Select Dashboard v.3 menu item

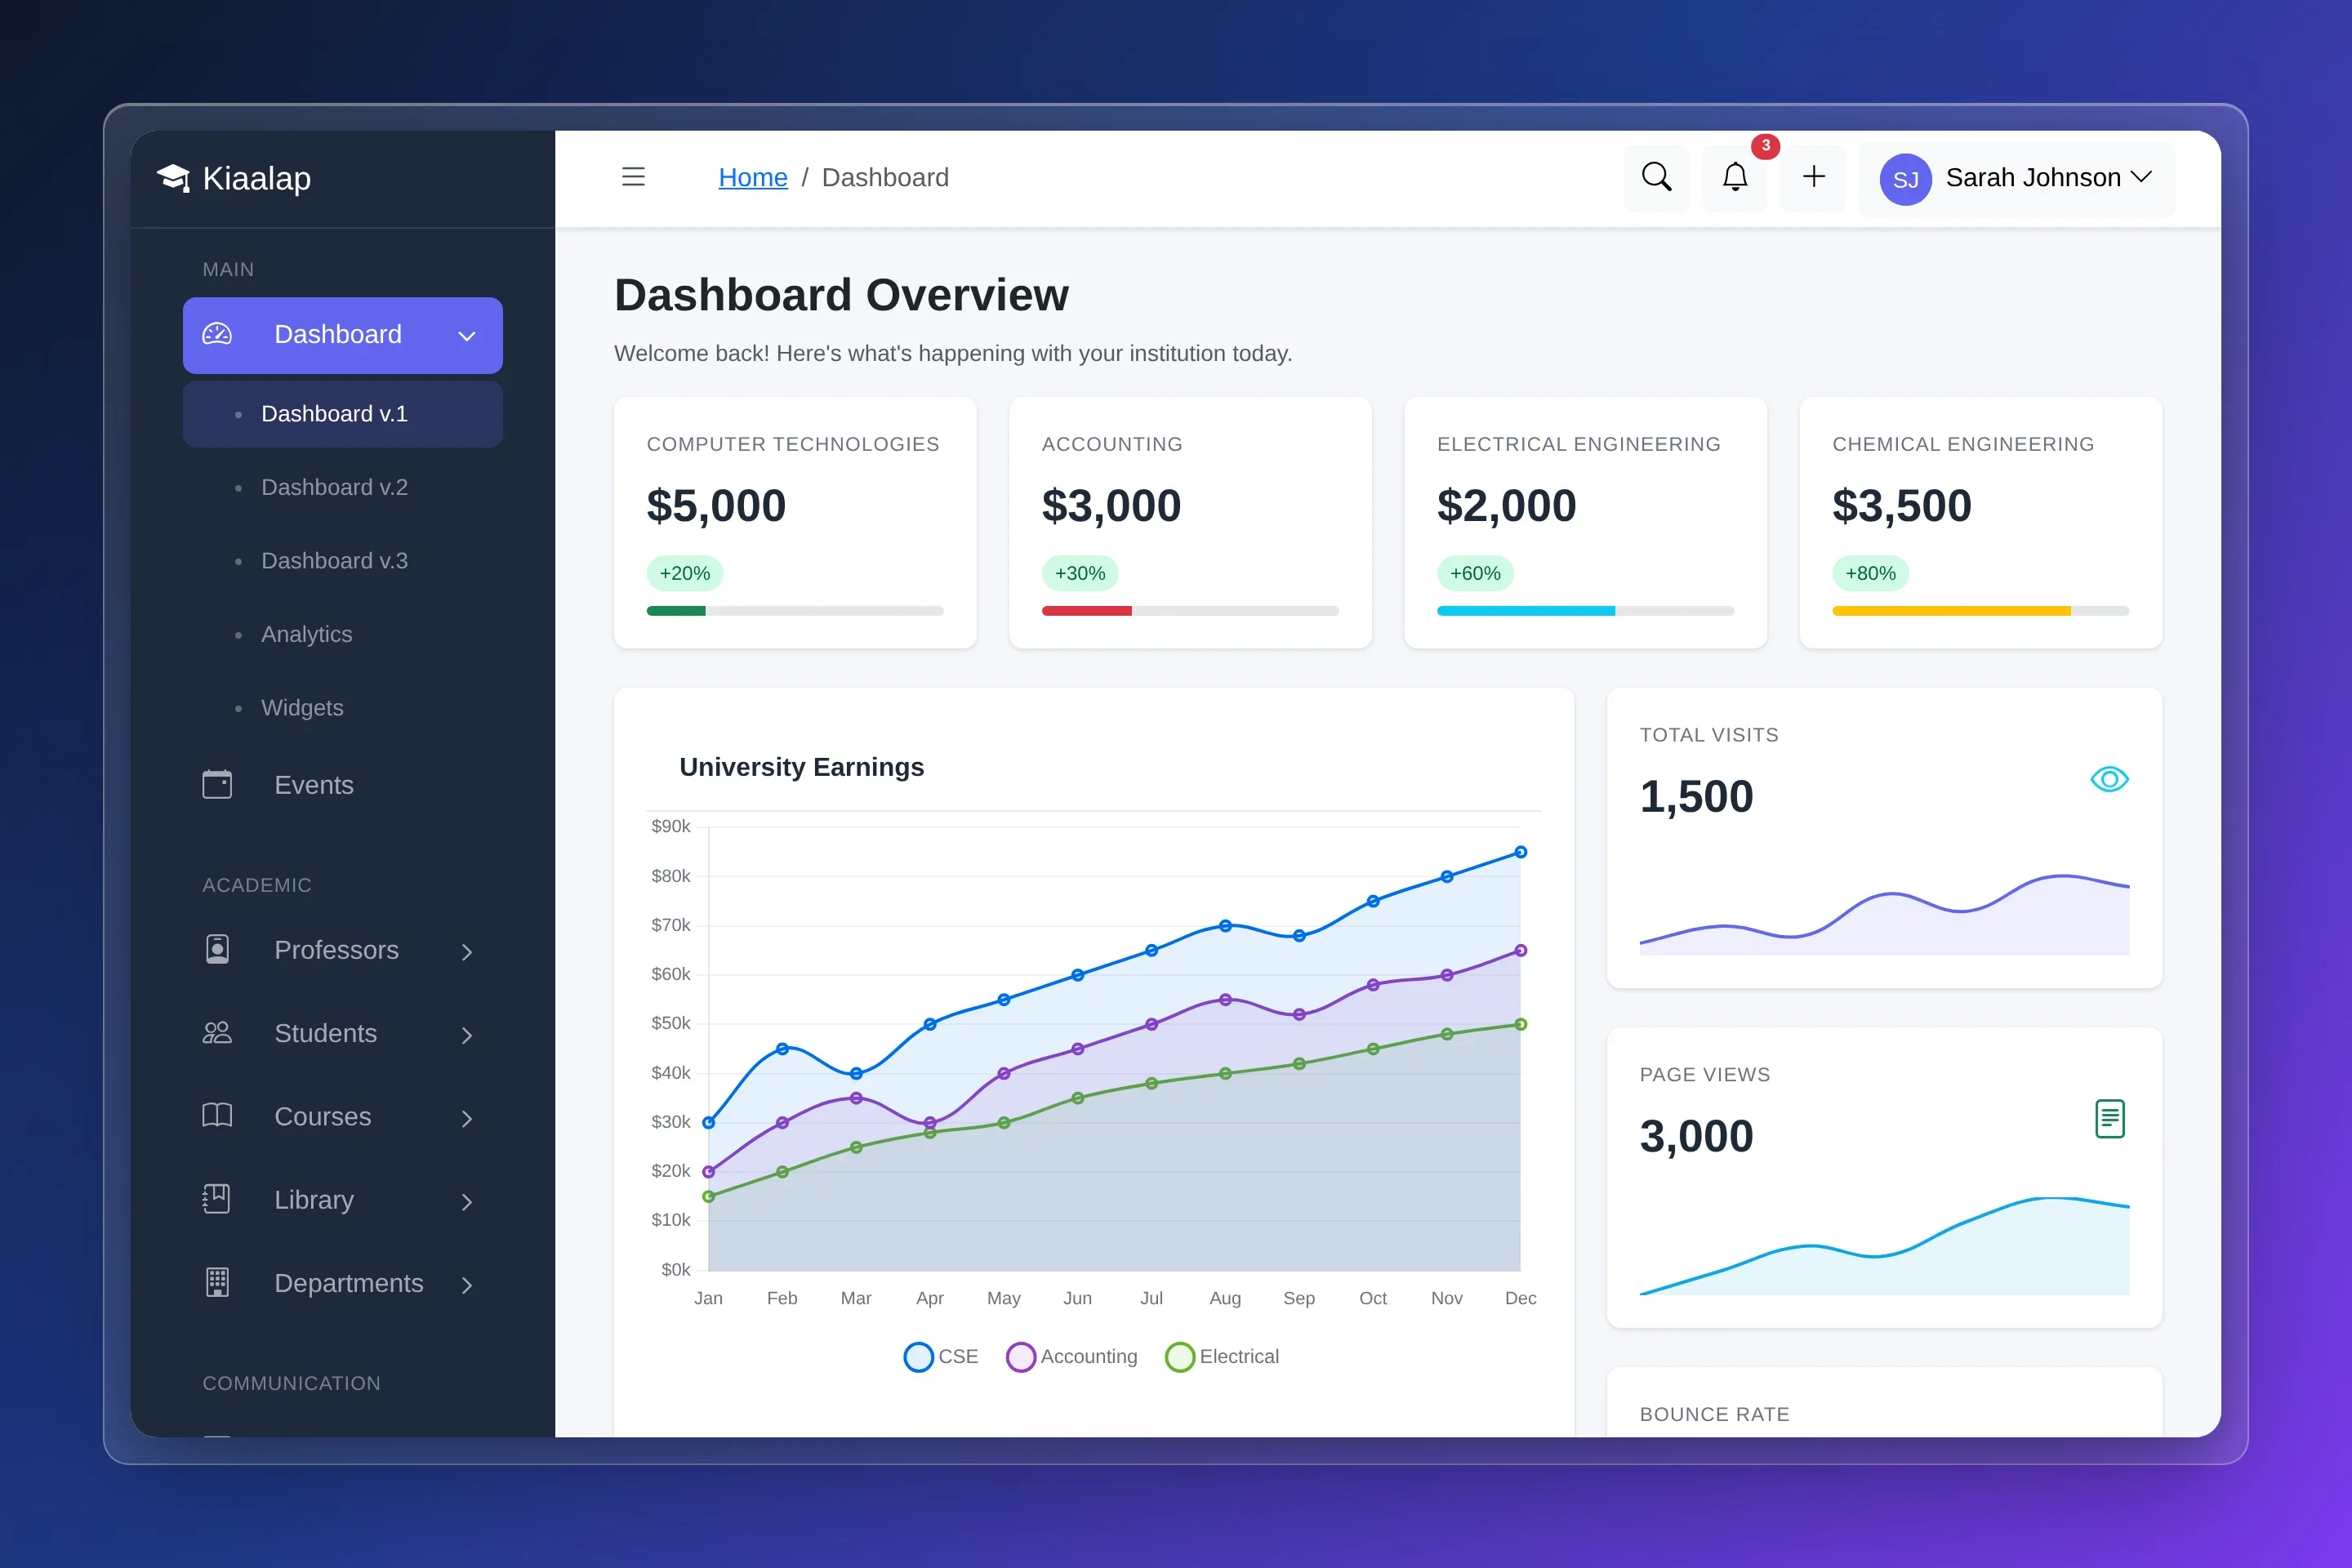342,560
